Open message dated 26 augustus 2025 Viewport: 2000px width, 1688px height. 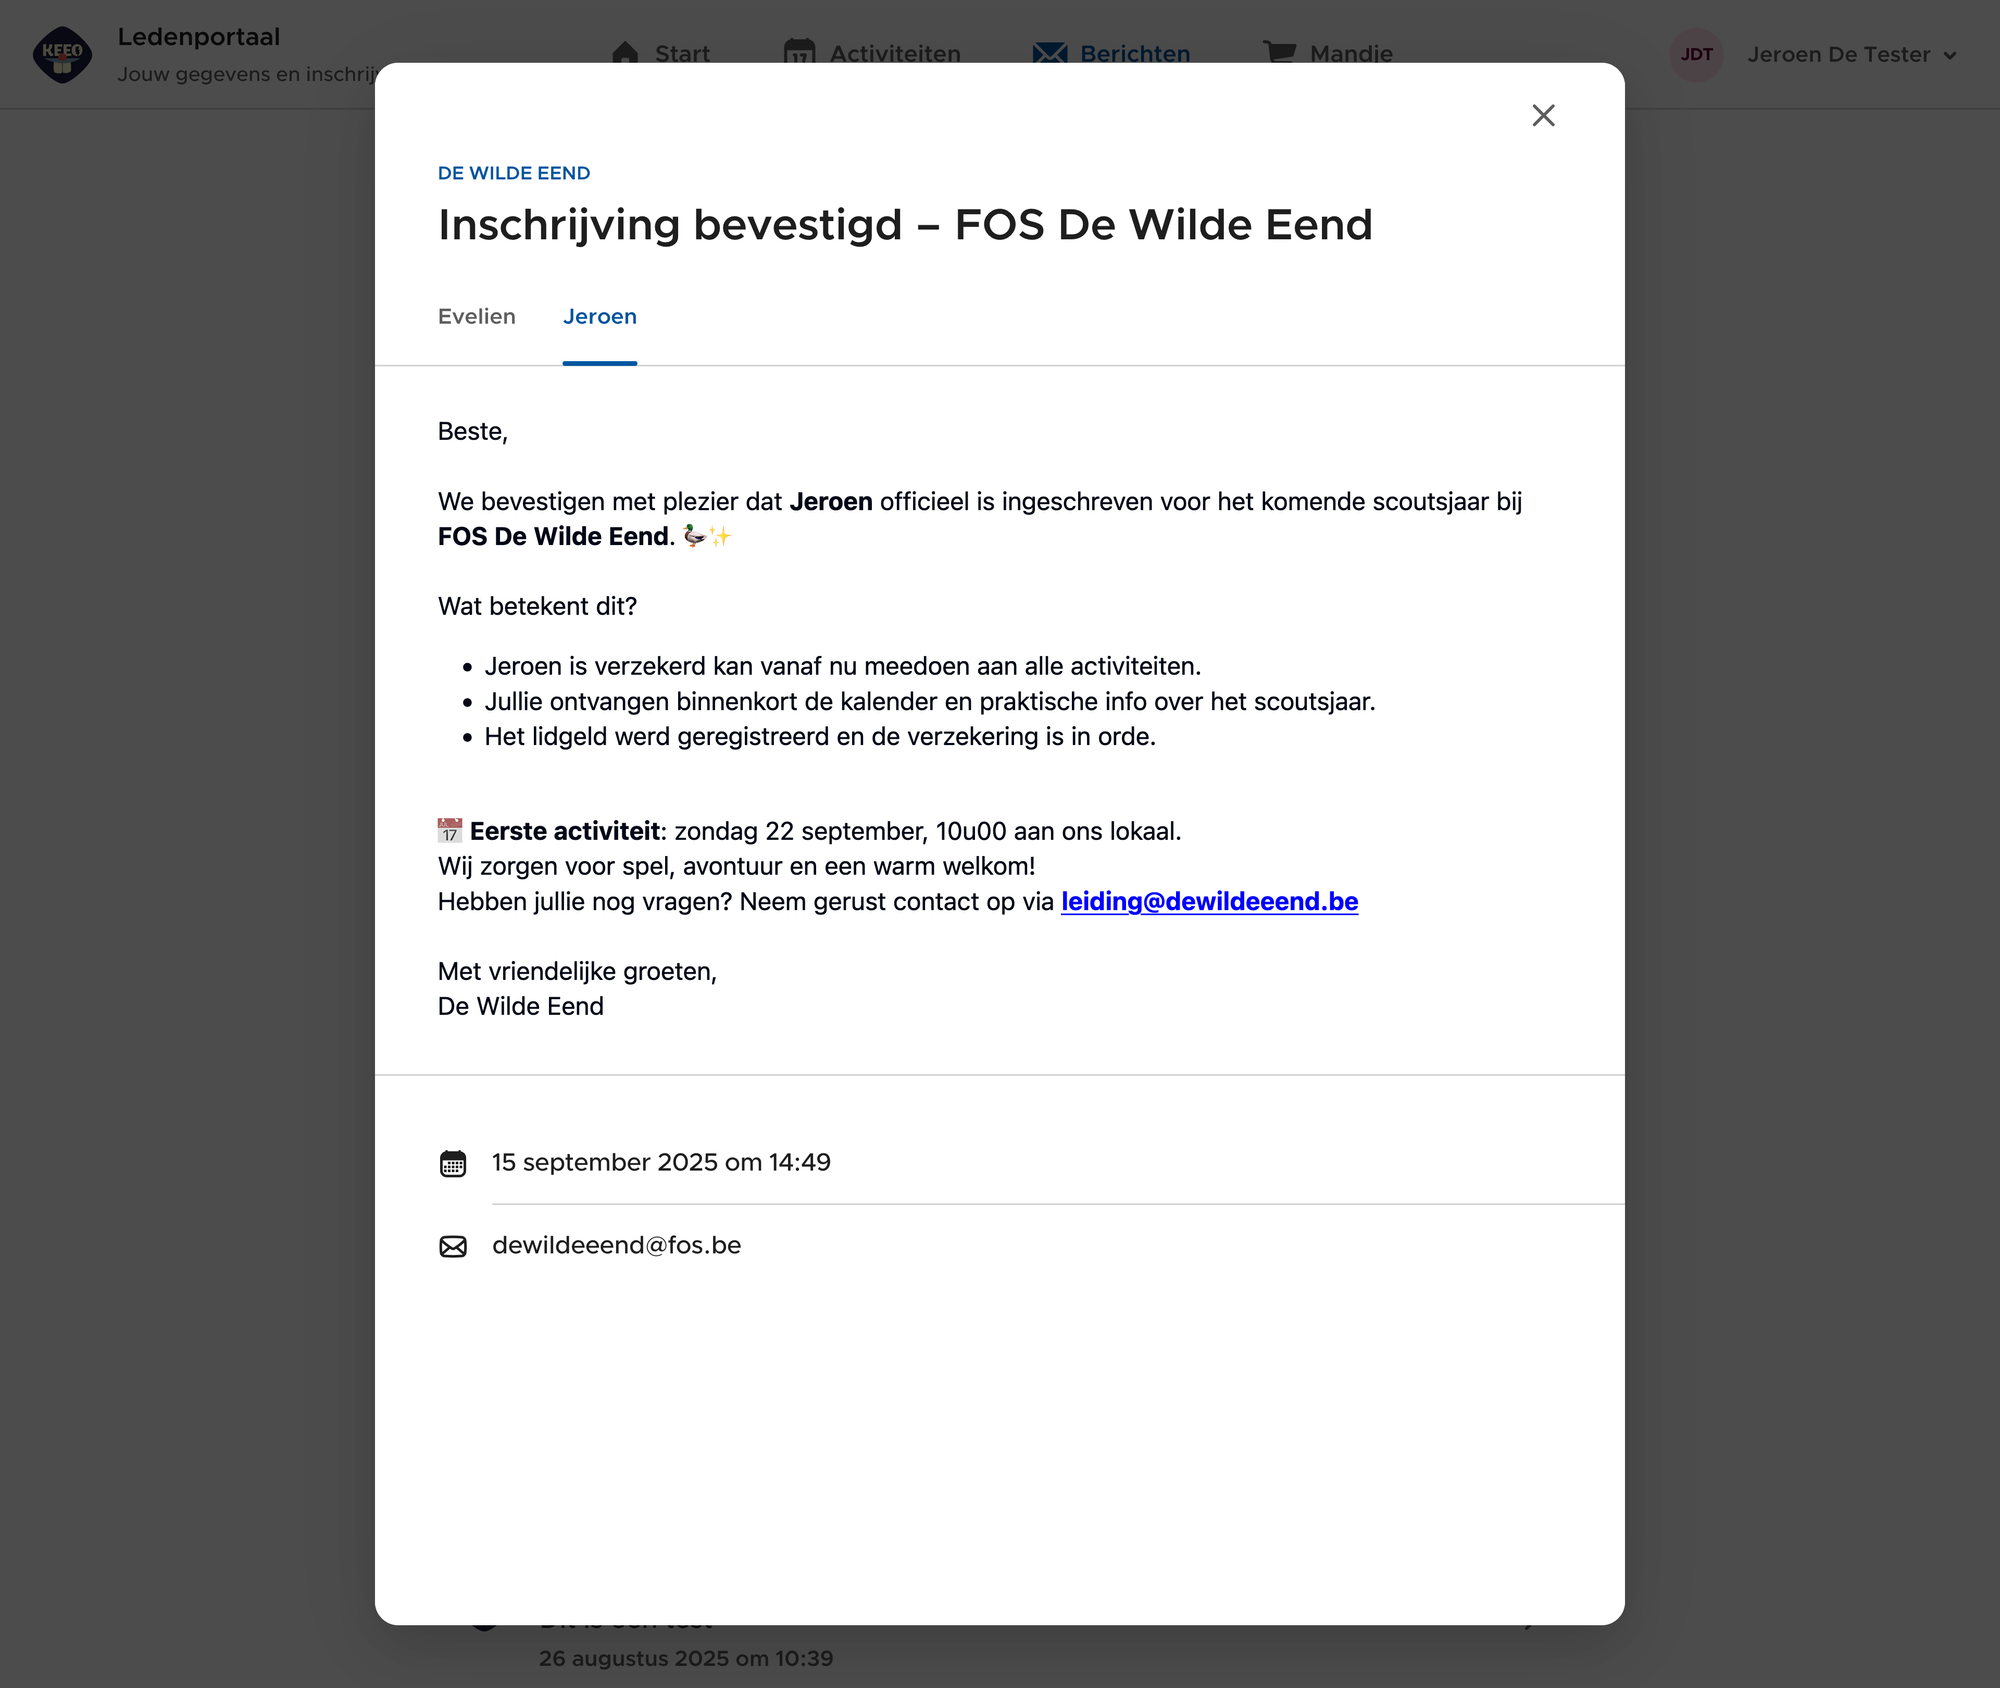click(x=686, y=1657)
